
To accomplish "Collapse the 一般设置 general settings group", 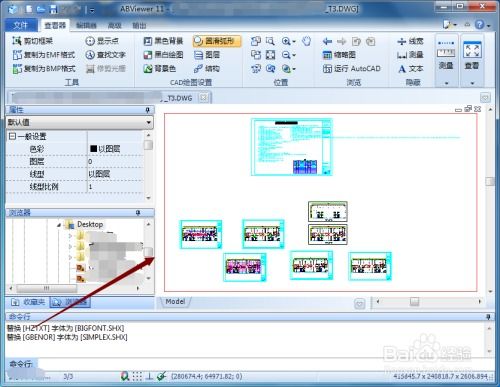I will (12, 136).
